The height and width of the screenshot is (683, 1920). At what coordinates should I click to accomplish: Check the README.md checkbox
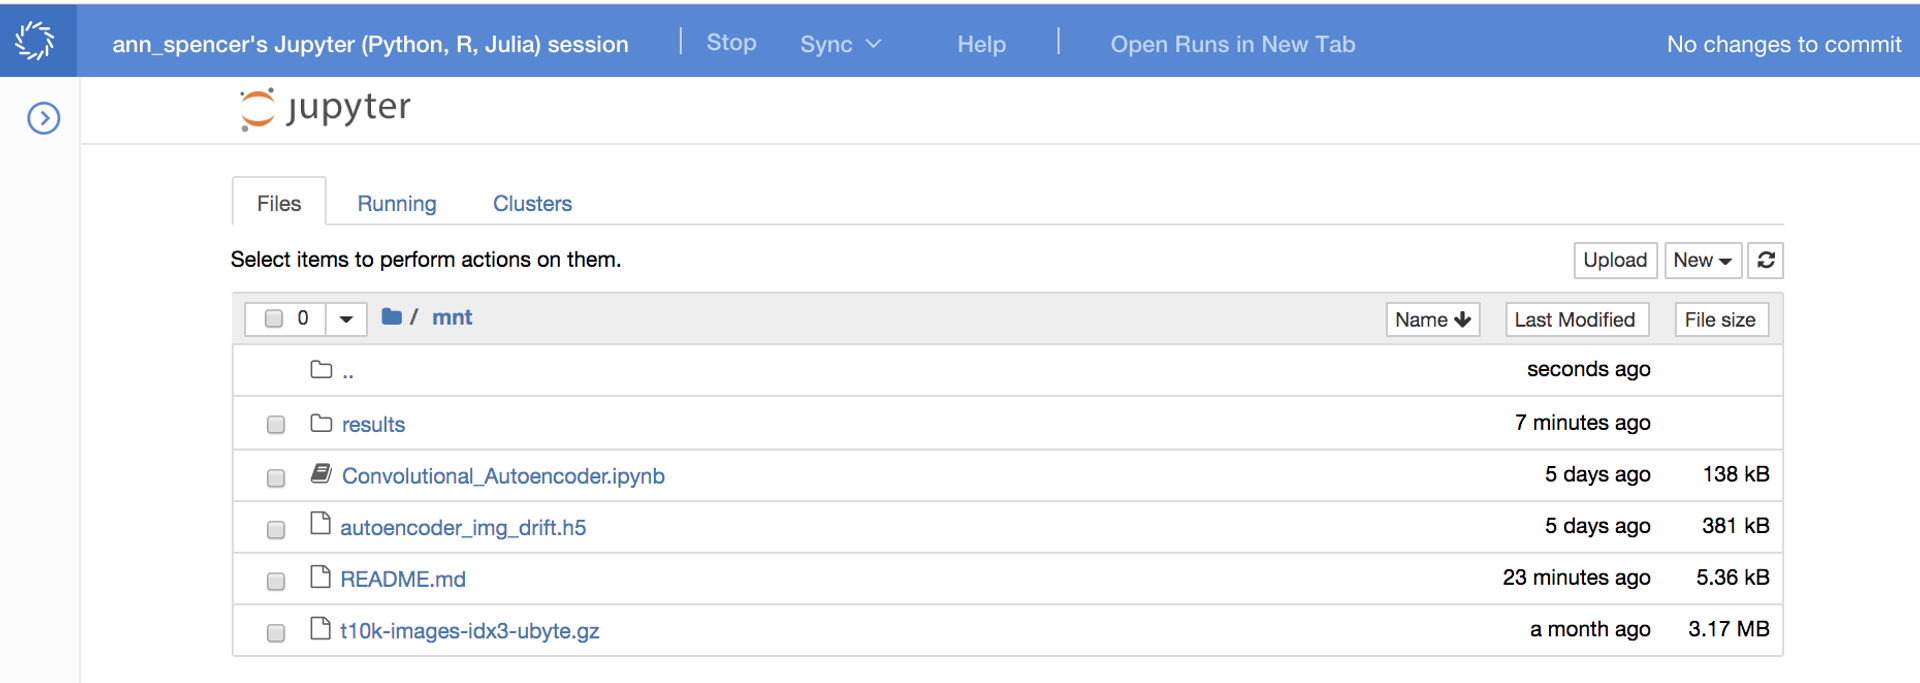tap(276, 581)
